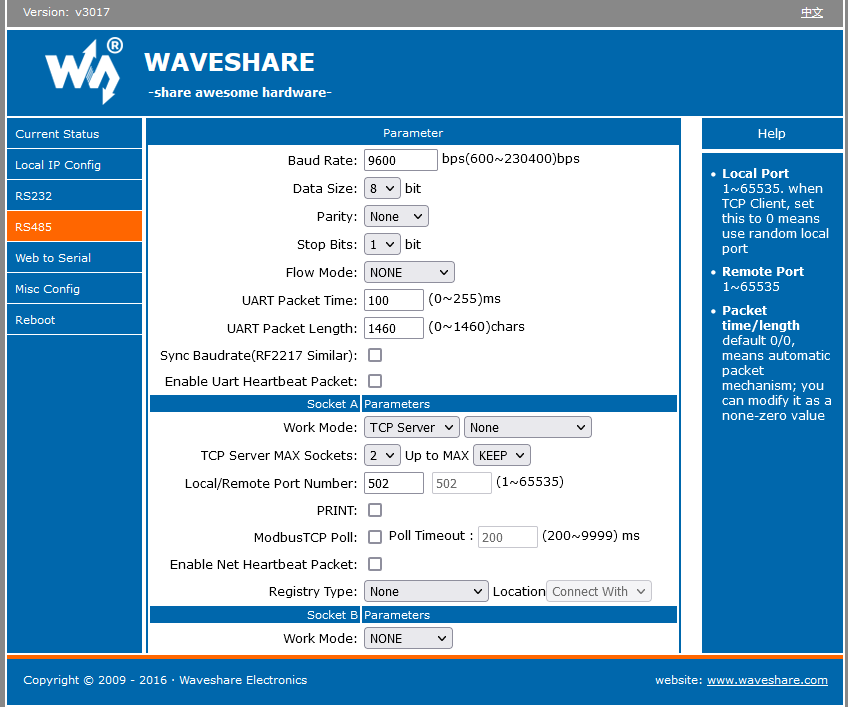This screenshot has width=848, height=707.
Task: Toggle Enable Uart Heartbeat Packet checkbox
Action: point(375,381)
